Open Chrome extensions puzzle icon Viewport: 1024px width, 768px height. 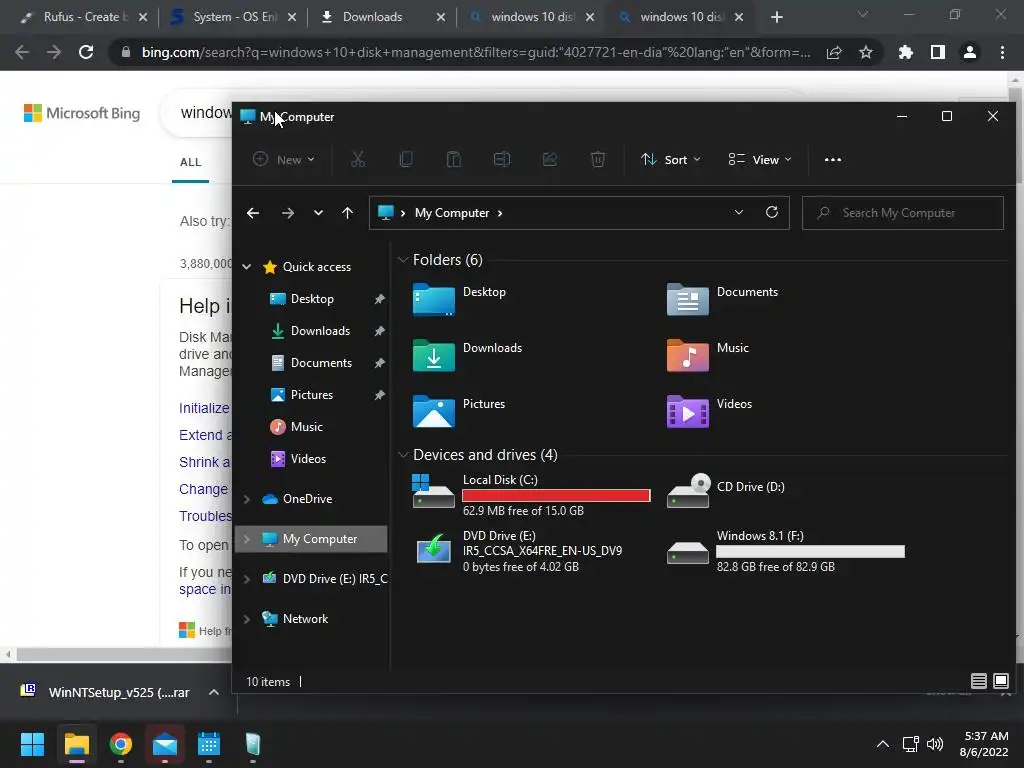905,52
